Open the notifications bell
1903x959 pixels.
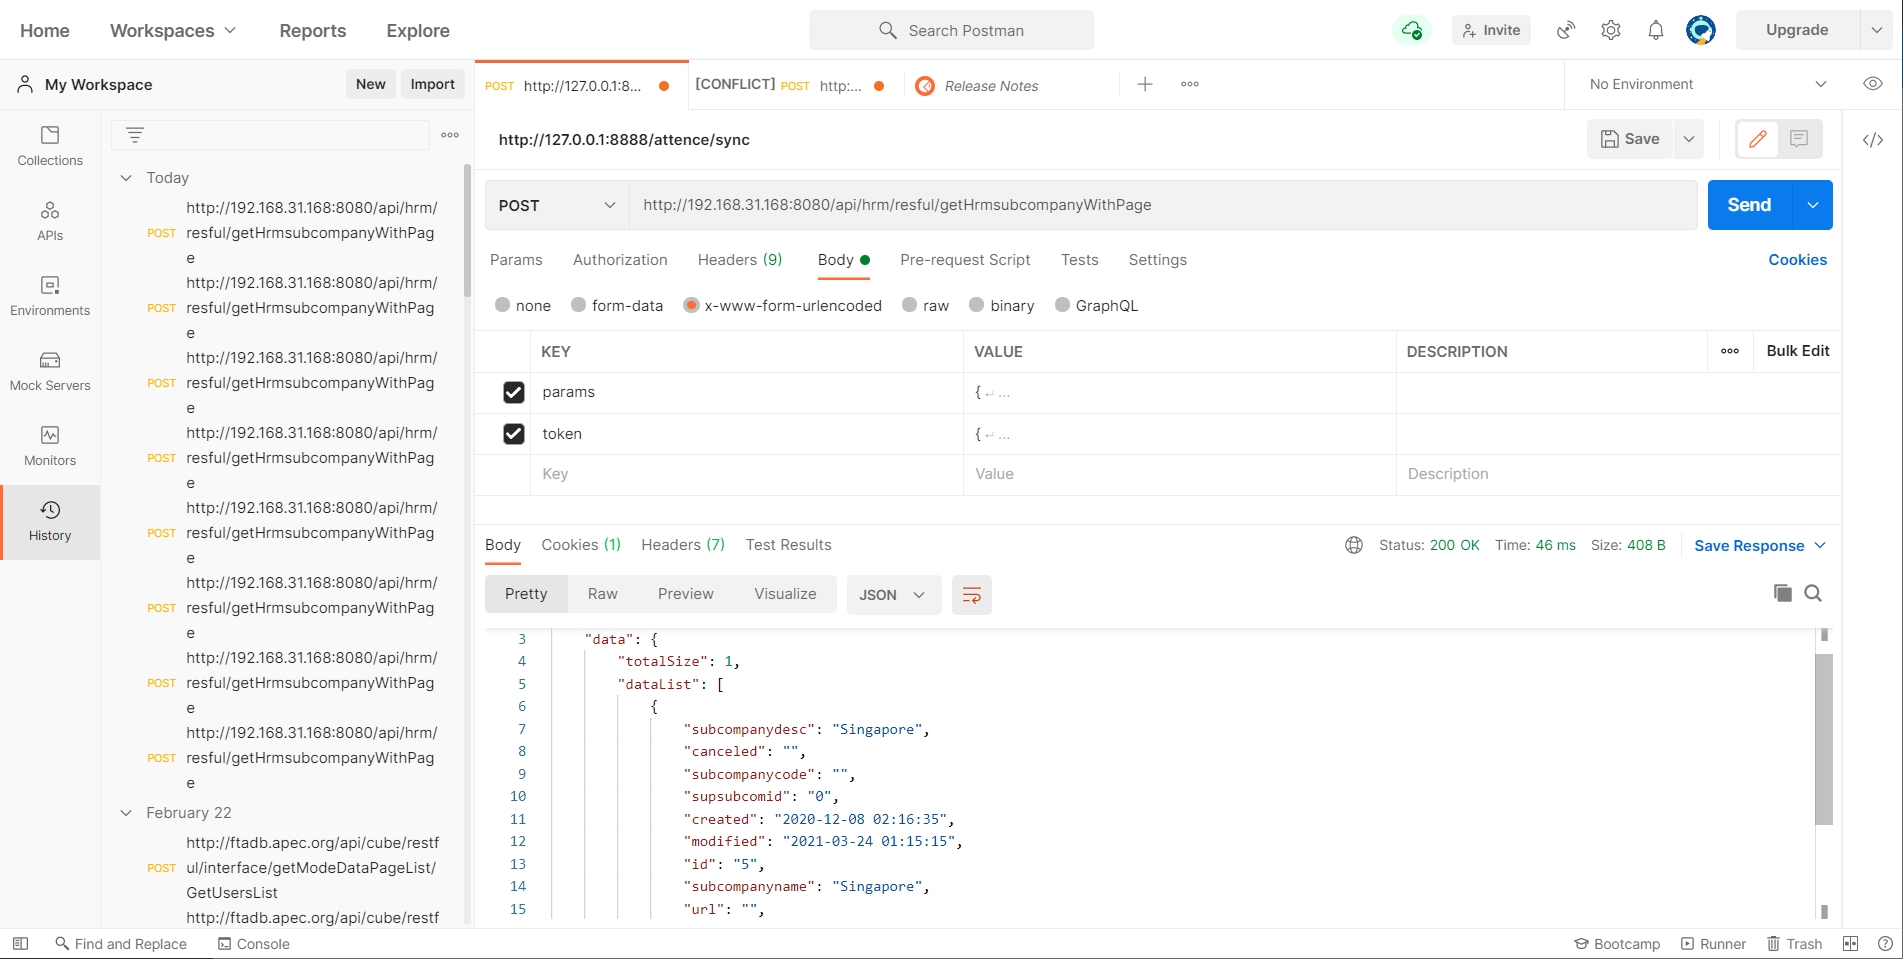pos(1655,30)
